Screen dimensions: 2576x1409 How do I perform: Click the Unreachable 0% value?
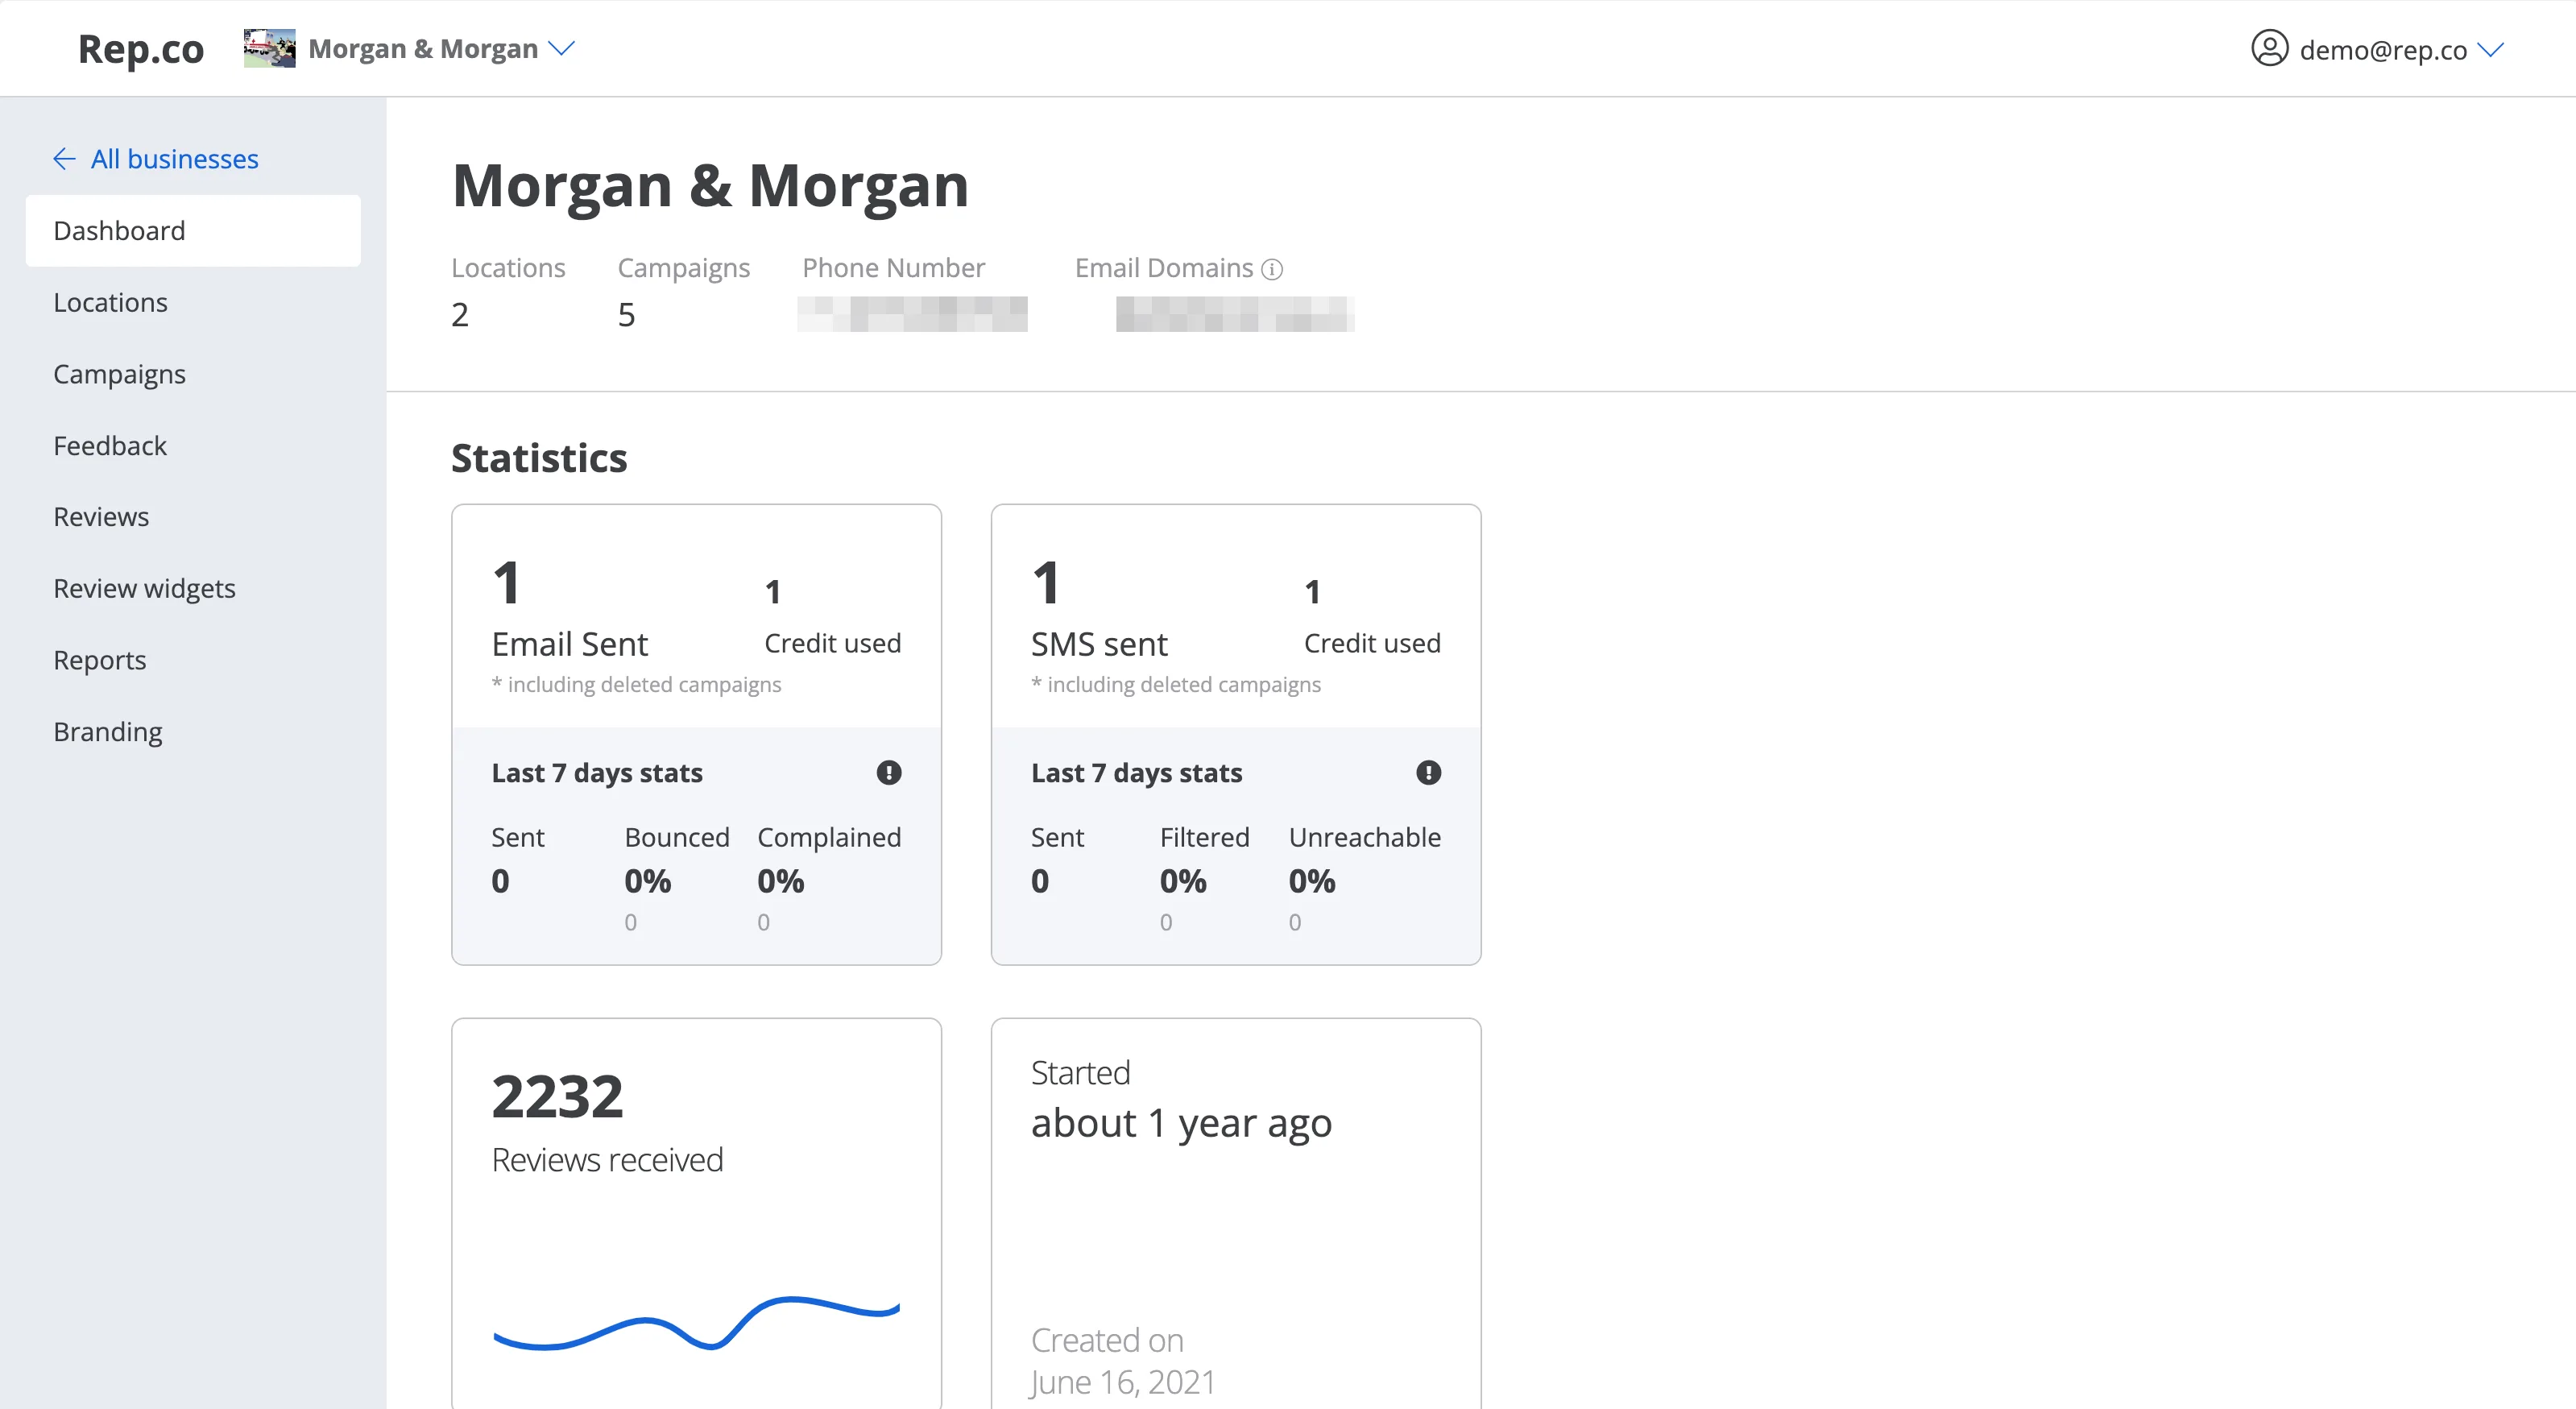click(x=1312, y=881)
